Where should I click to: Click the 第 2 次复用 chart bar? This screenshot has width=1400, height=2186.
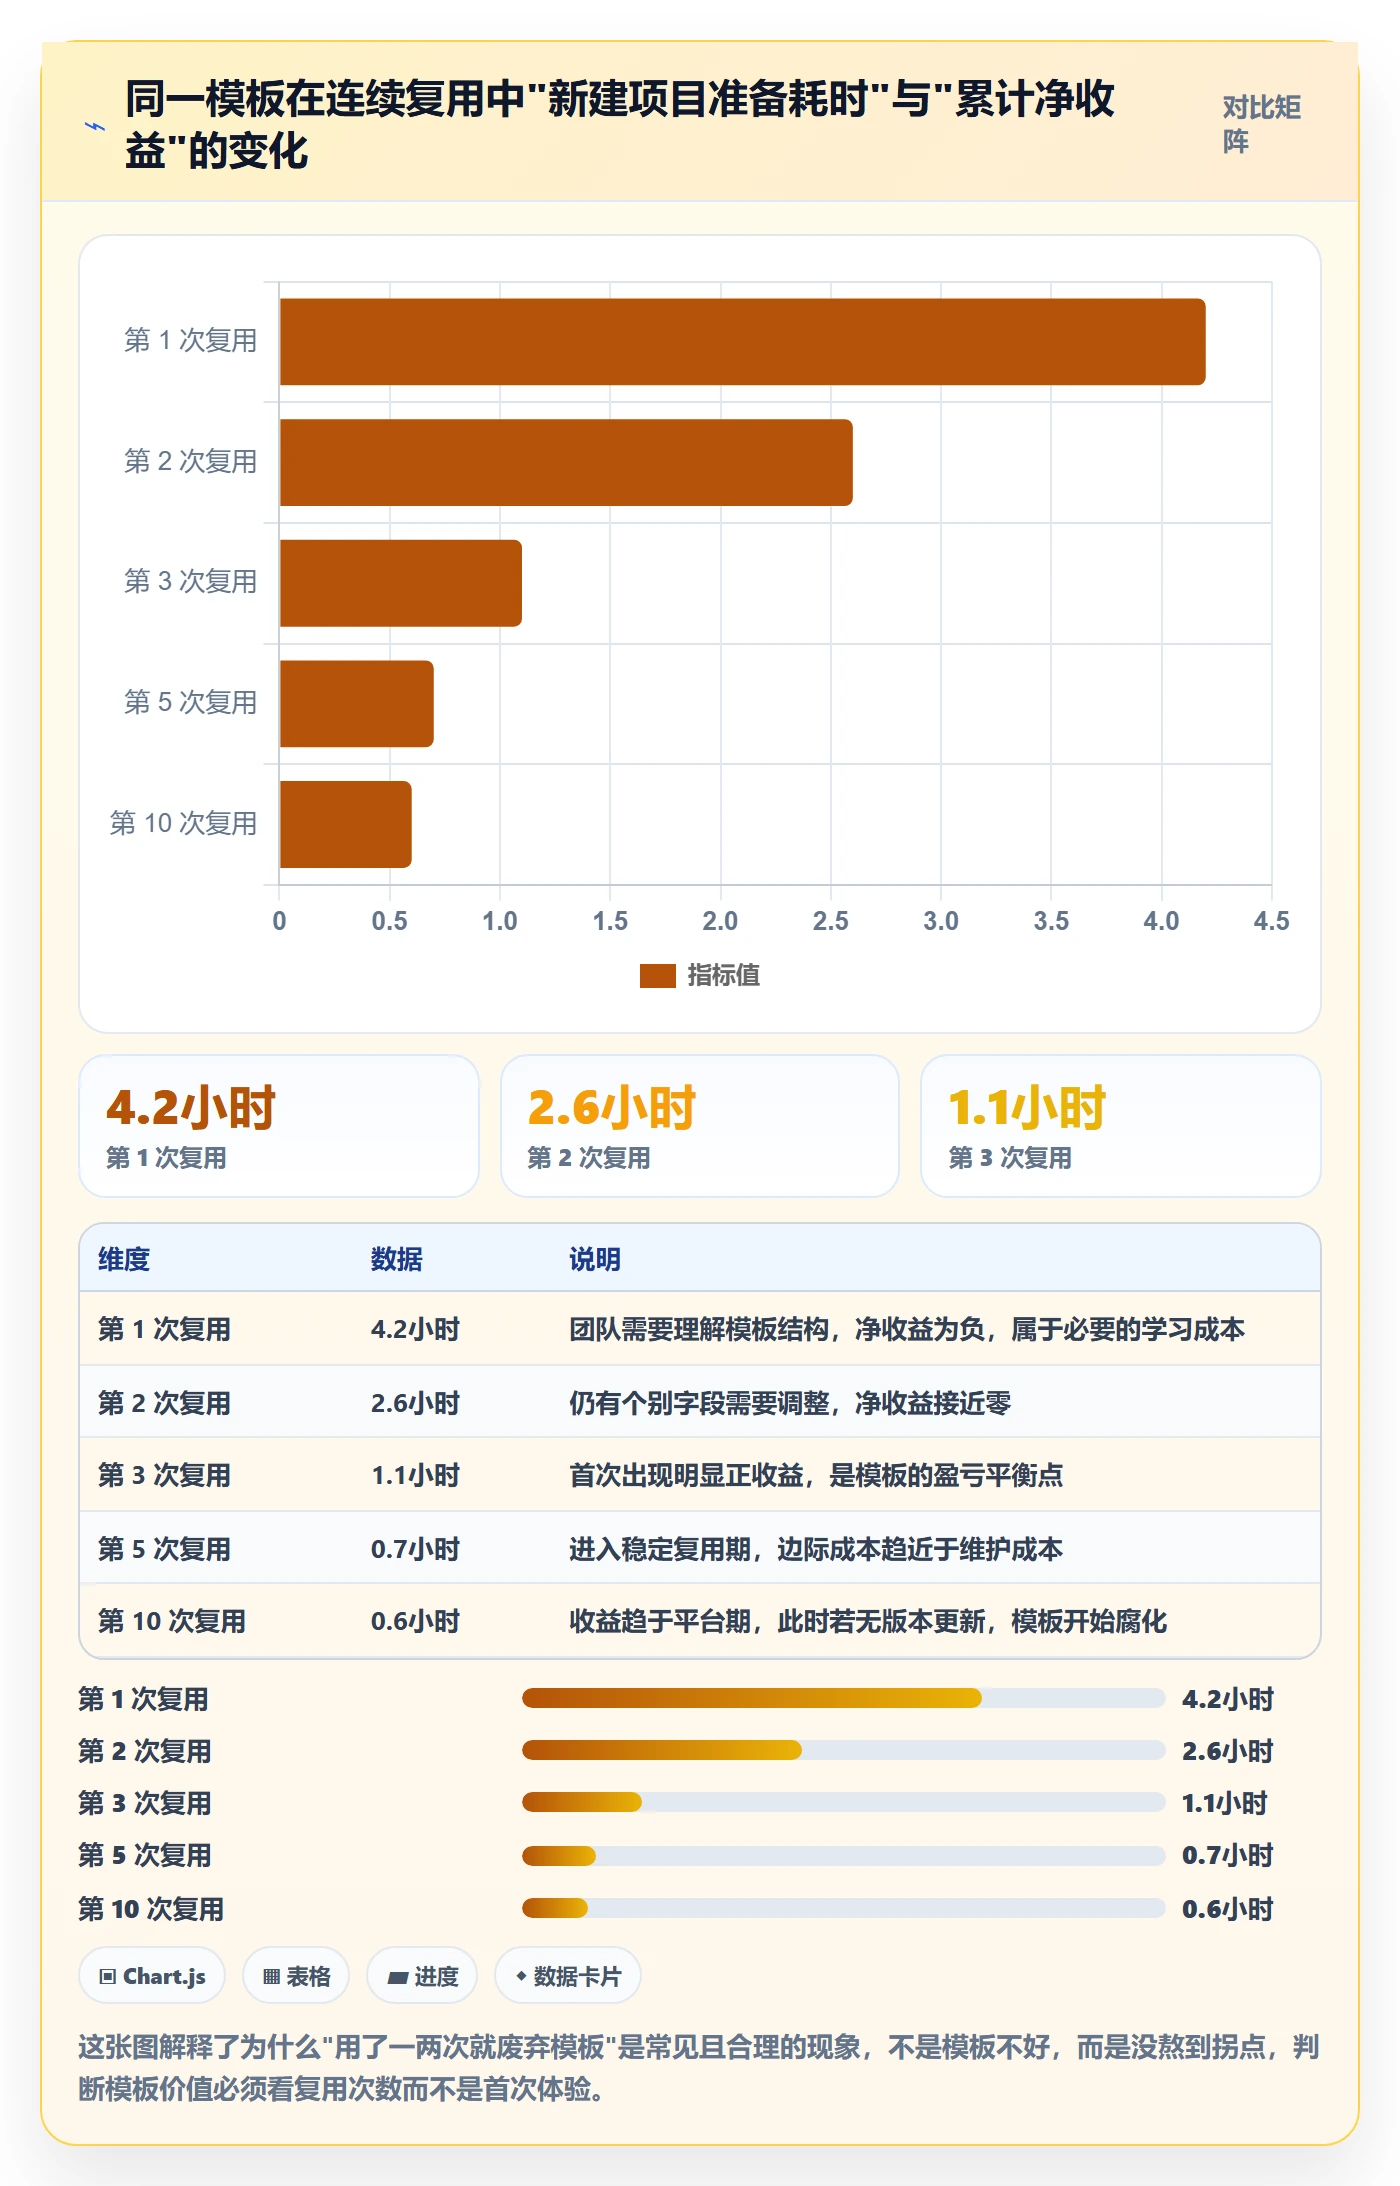(x=566, y=462)
